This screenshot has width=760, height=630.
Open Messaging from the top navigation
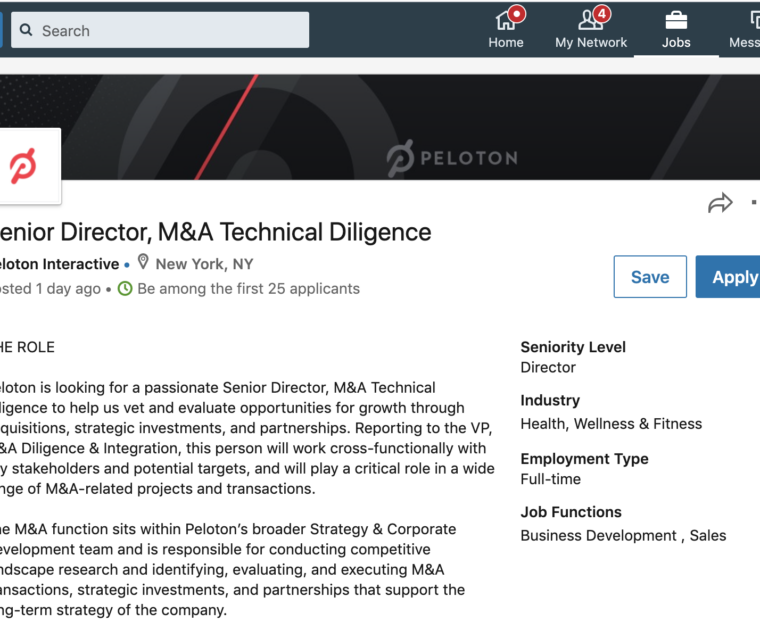745,30
